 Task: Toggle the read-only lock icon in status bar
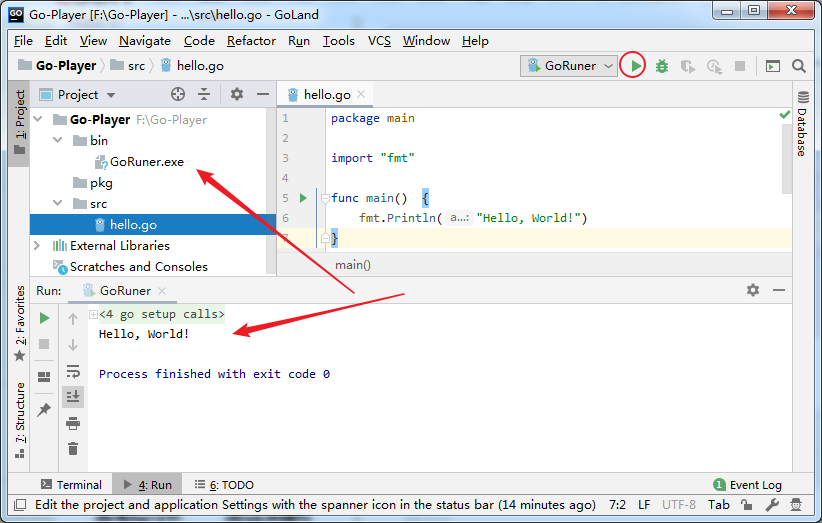pos(746,505)
